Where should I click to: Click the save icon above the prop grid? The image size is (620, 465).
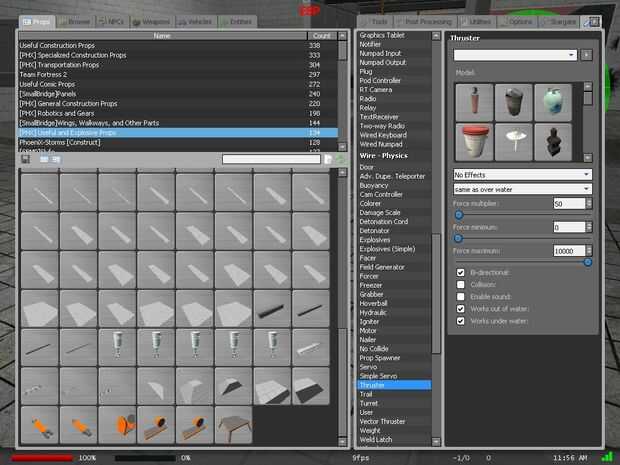[25, 159]
